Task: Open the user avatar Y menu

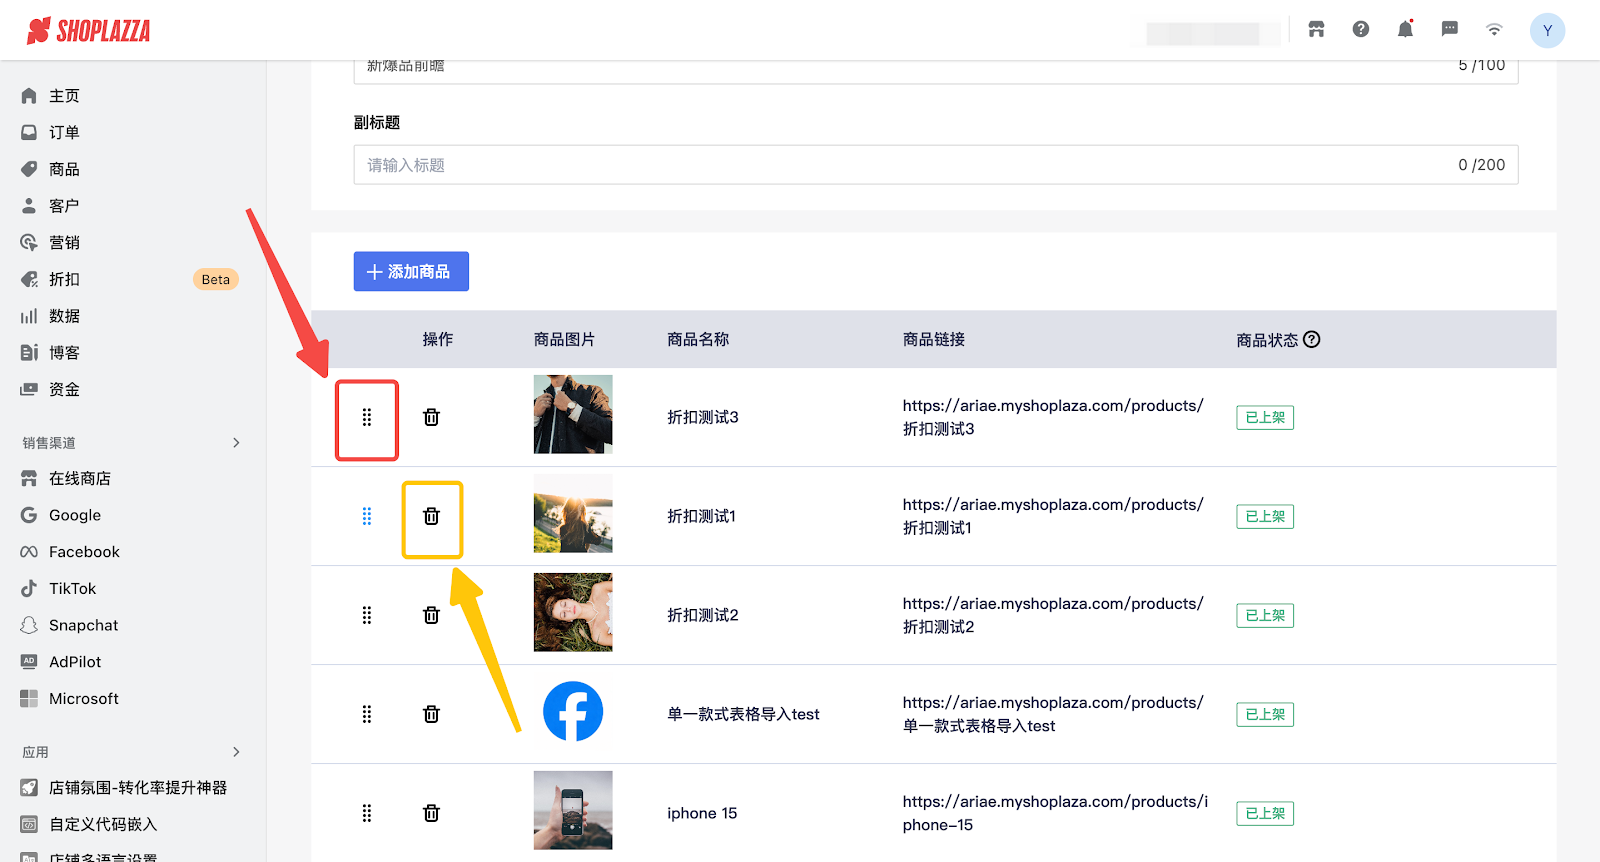Action: tap(1547, 30)
